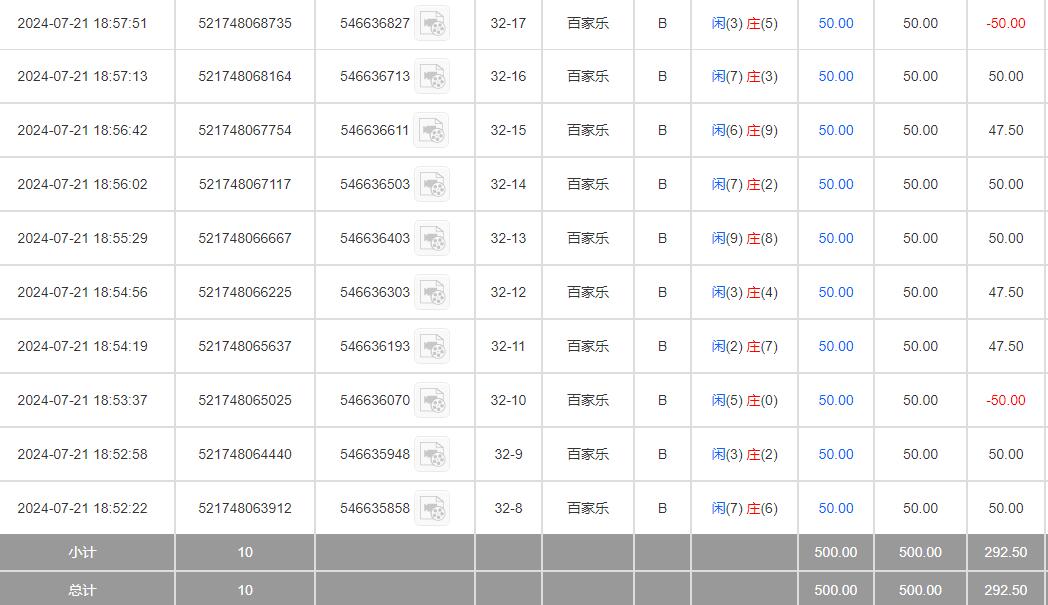Open bet details link for round 32-13
The width and height of the screenshot is (1048, 605).
tap(835, 238)
